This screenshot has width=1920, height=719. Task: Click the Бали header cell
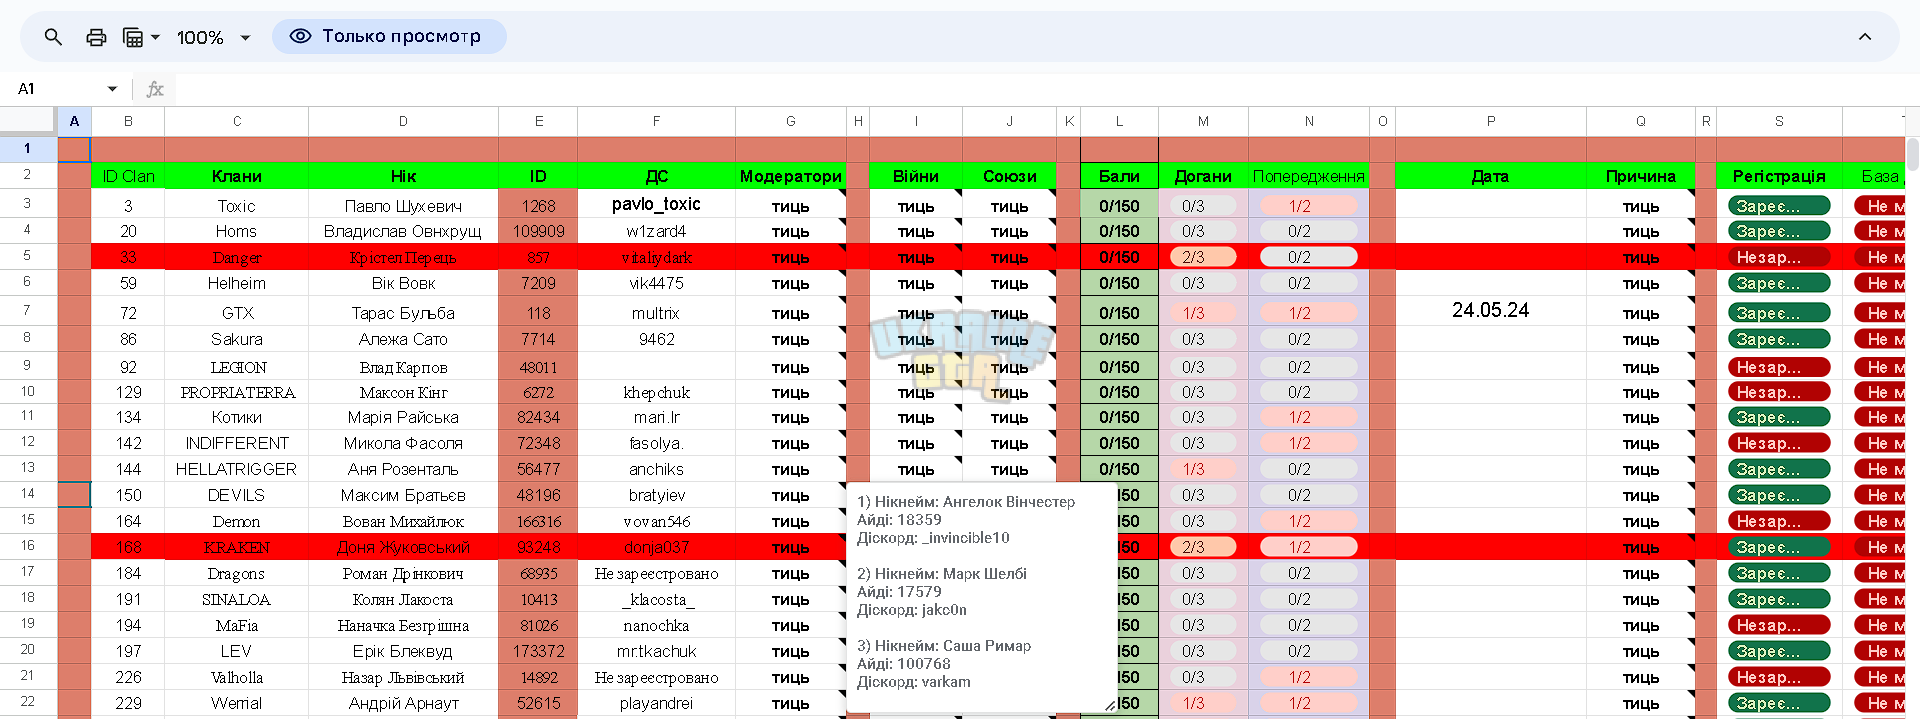(x=1119, y=176)
